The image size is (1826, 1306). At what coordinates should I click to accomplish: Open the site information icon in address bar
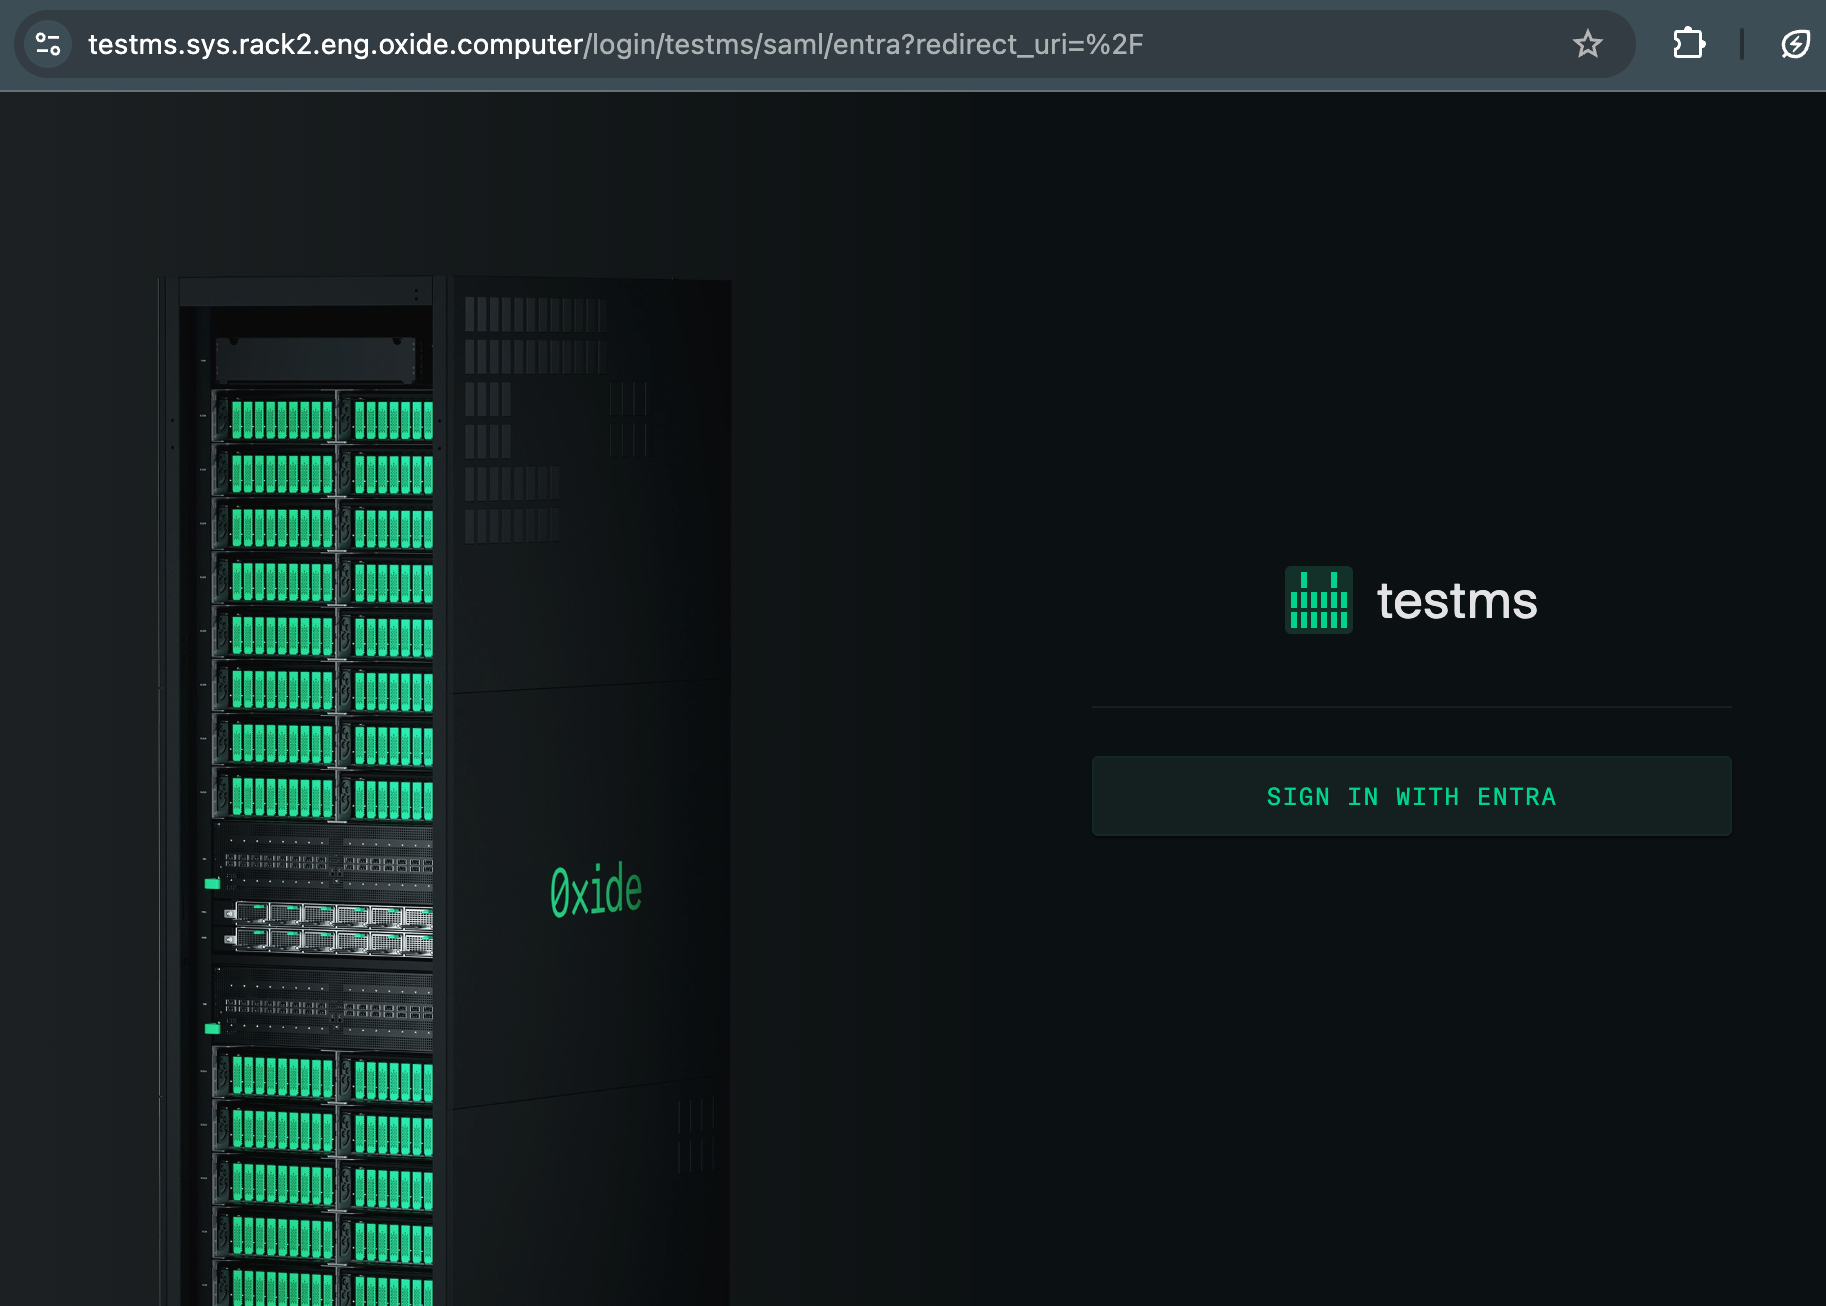click(48, 44)
